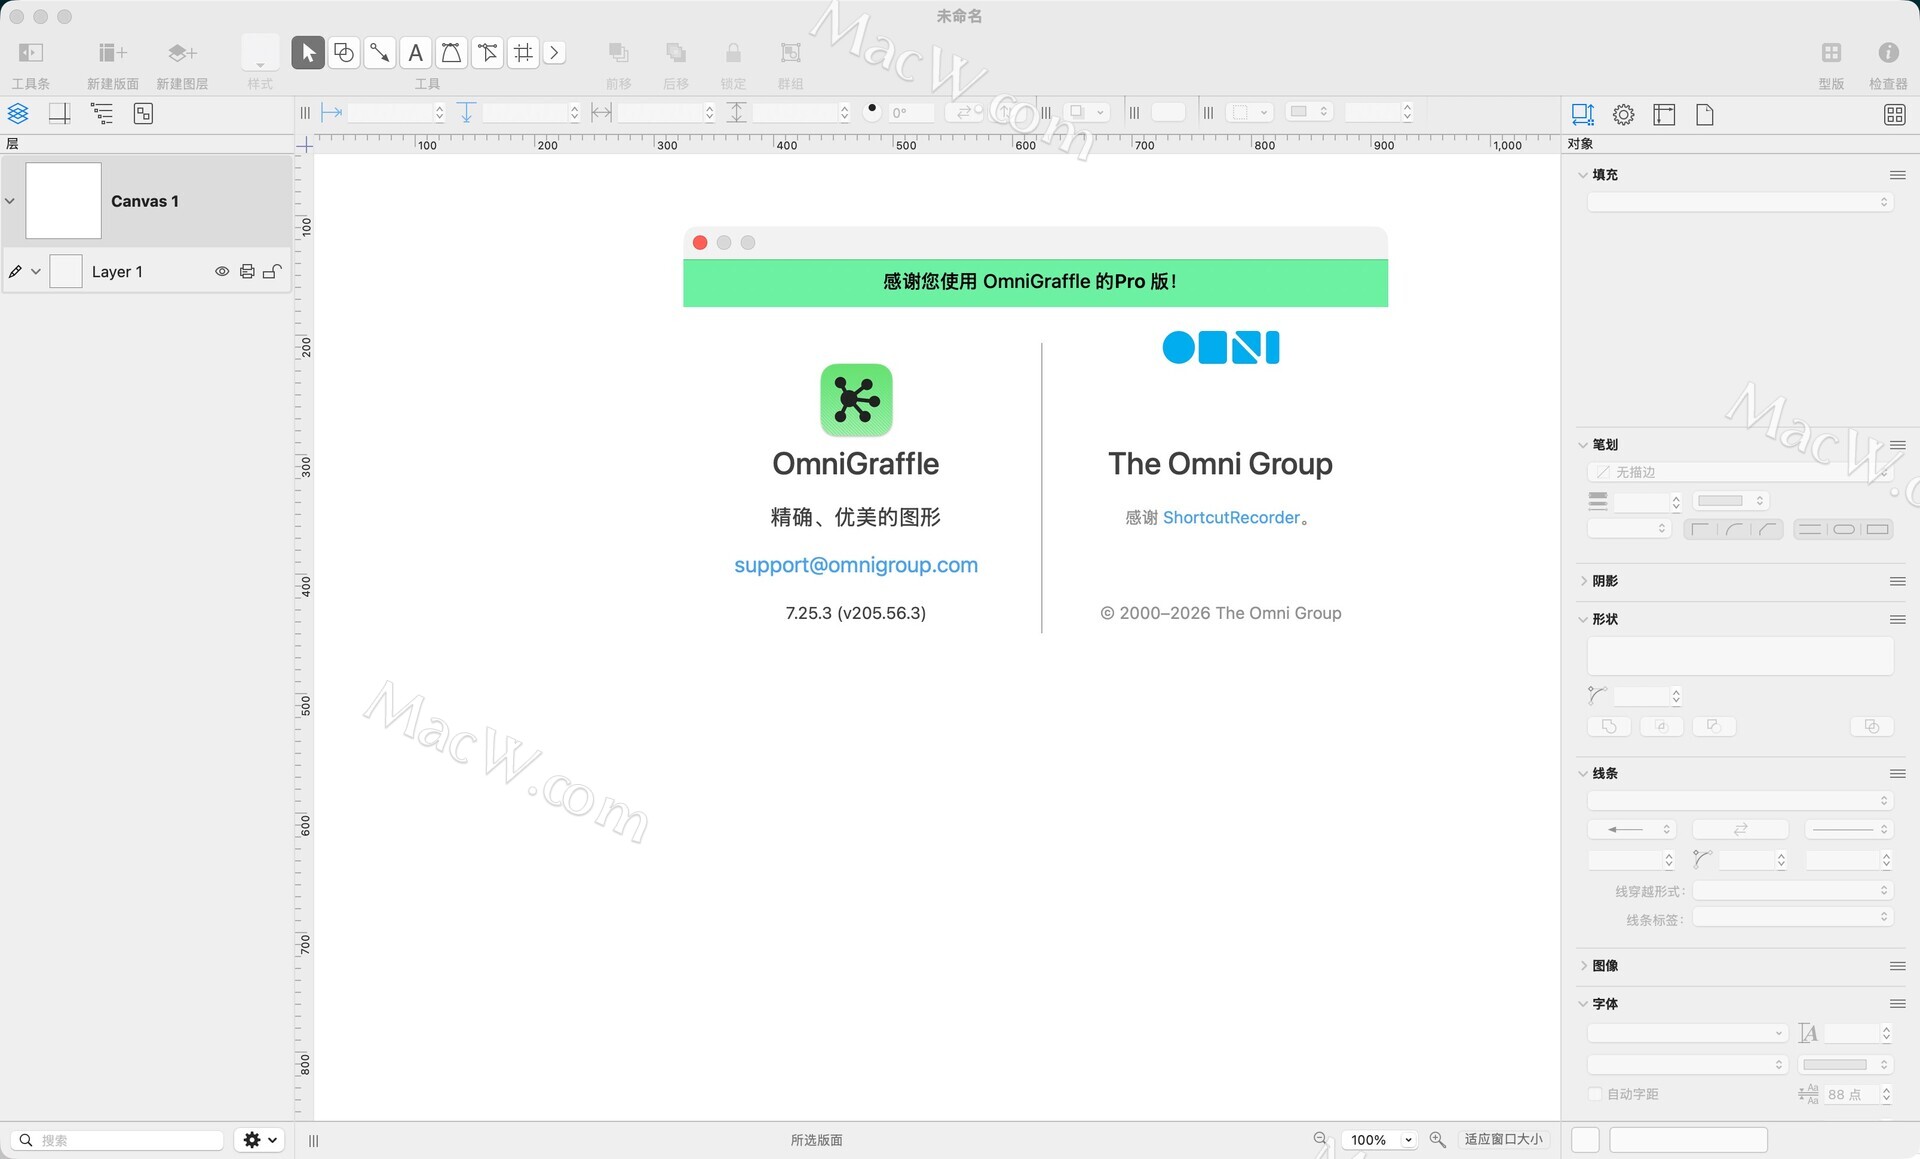Collapse the 笔划 stroke section
The image size is (1920, 1159).
point(1583,445)
